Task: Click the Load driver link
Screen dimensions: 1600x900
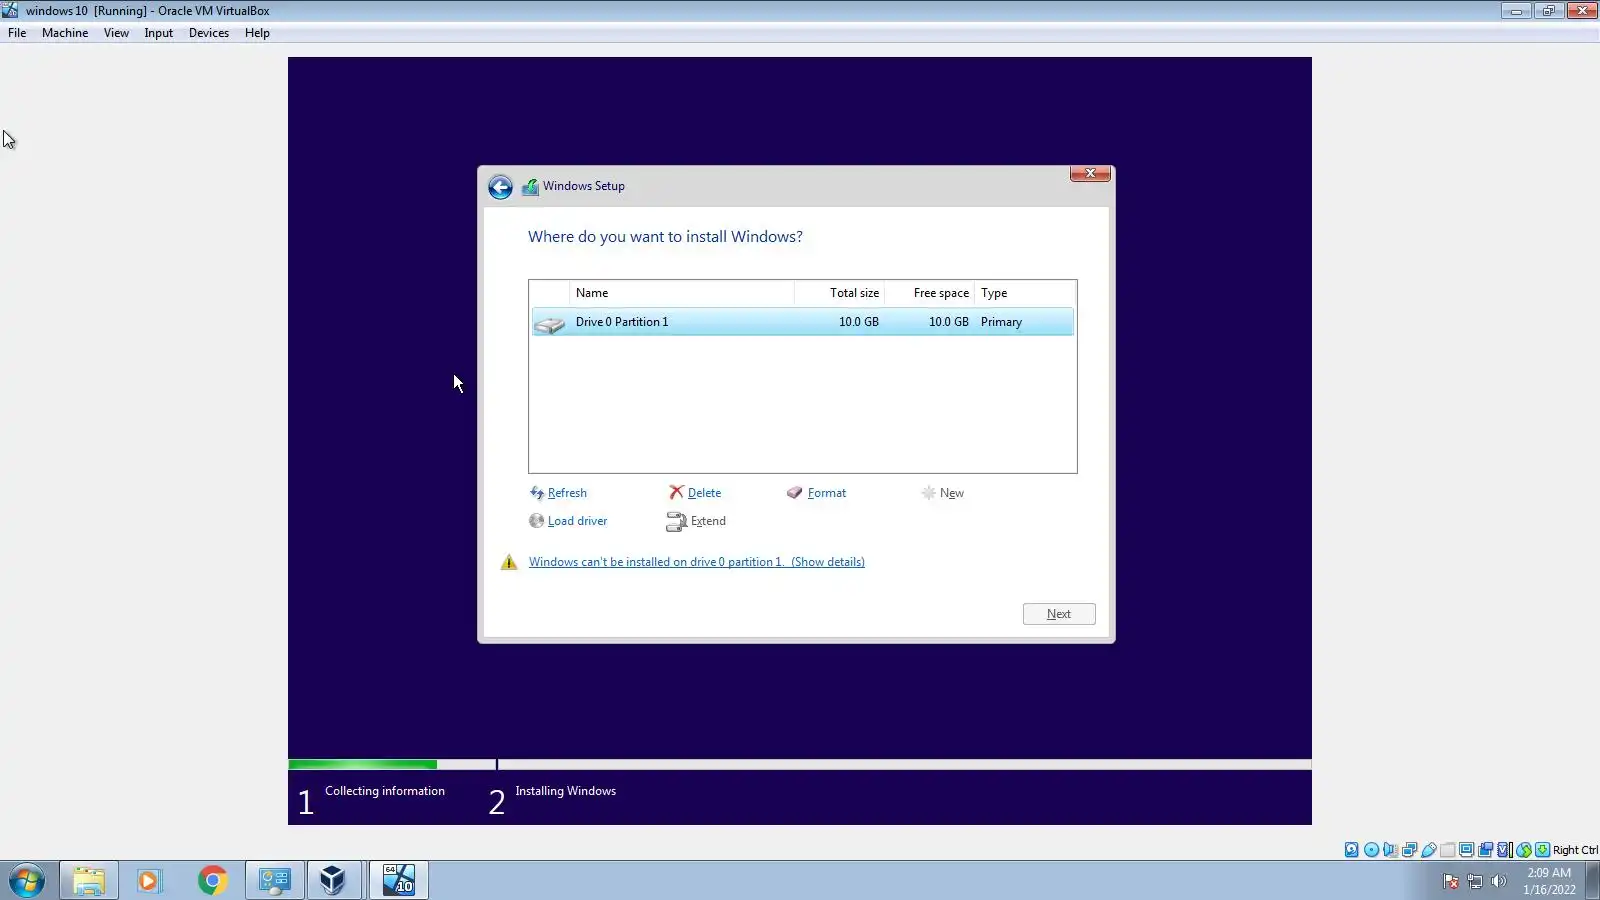Action: point(577,521)
